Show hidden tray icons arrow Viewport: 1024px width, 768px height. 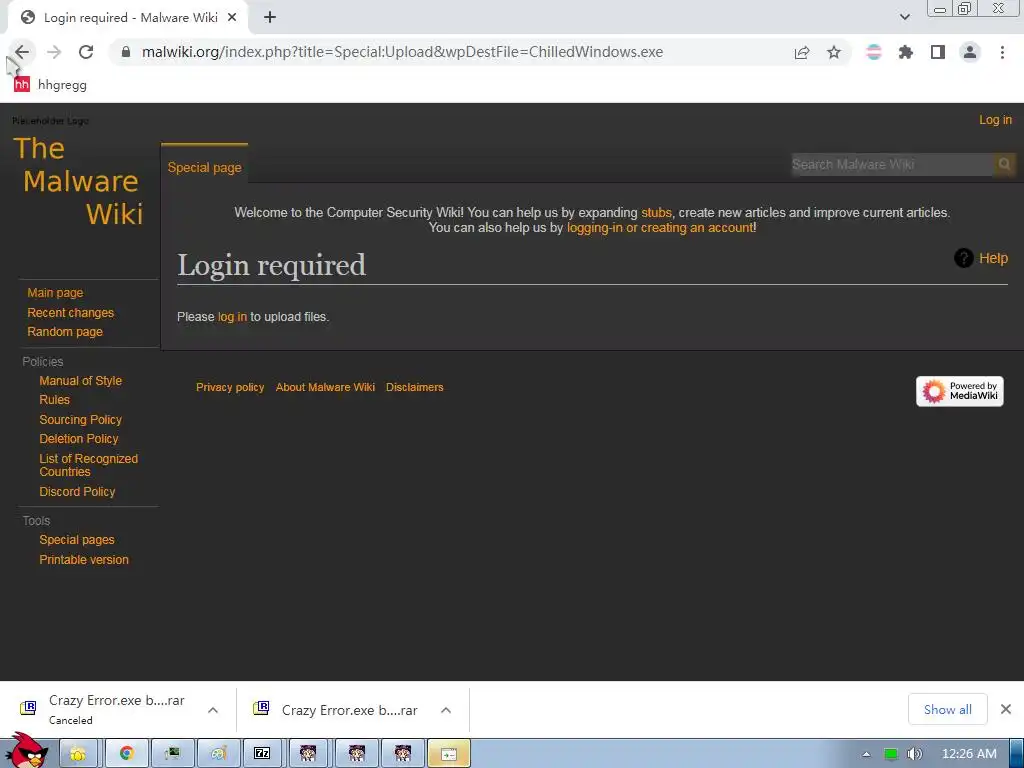(x=866, y=754)
